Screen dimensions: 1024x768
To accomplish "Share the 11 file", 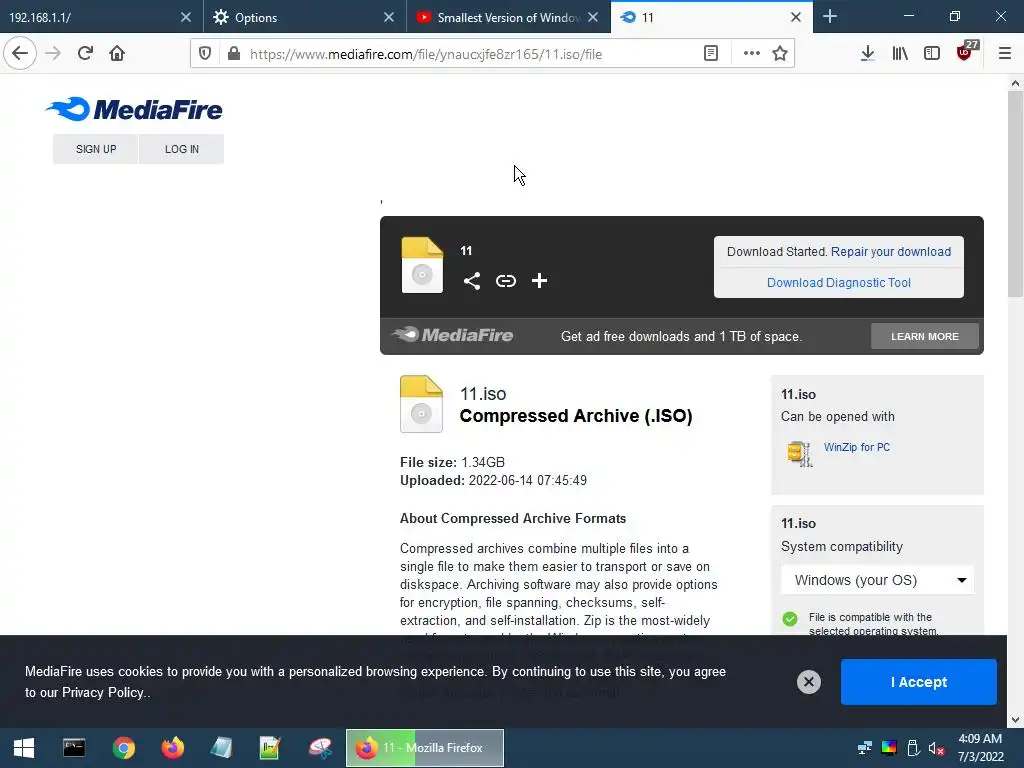I will click(x=472, y=281).
